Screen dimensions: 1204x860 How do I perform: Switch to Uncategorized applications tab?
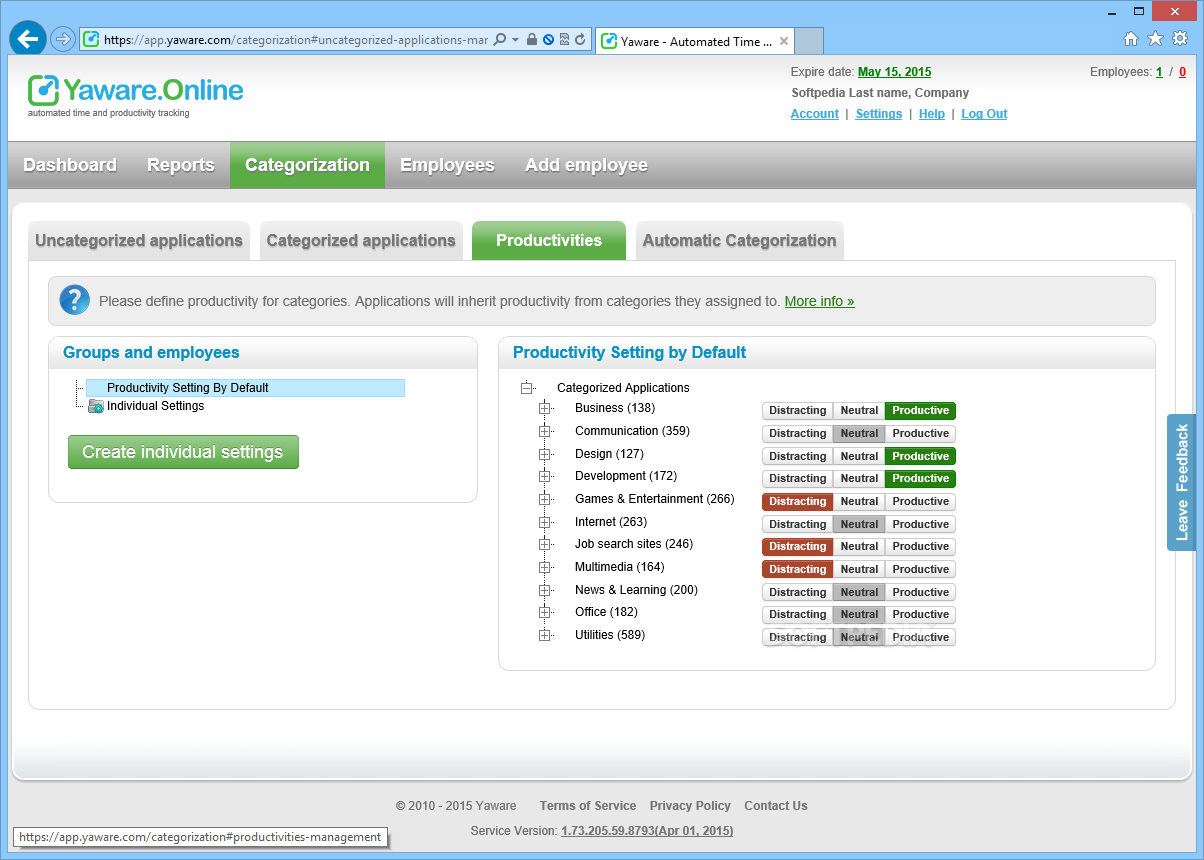pos(139,240)
